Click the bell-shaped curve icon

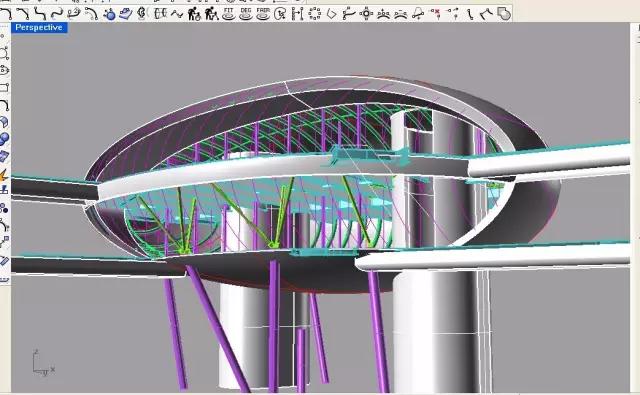coord(418,14)
